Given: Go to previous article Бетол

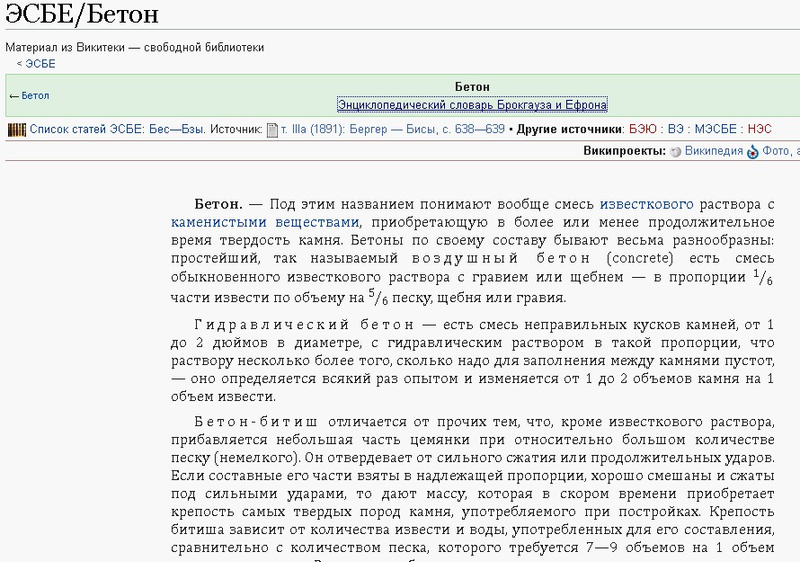Looking at the screenshot, I should pyautogui.click(x=29, y=96).
